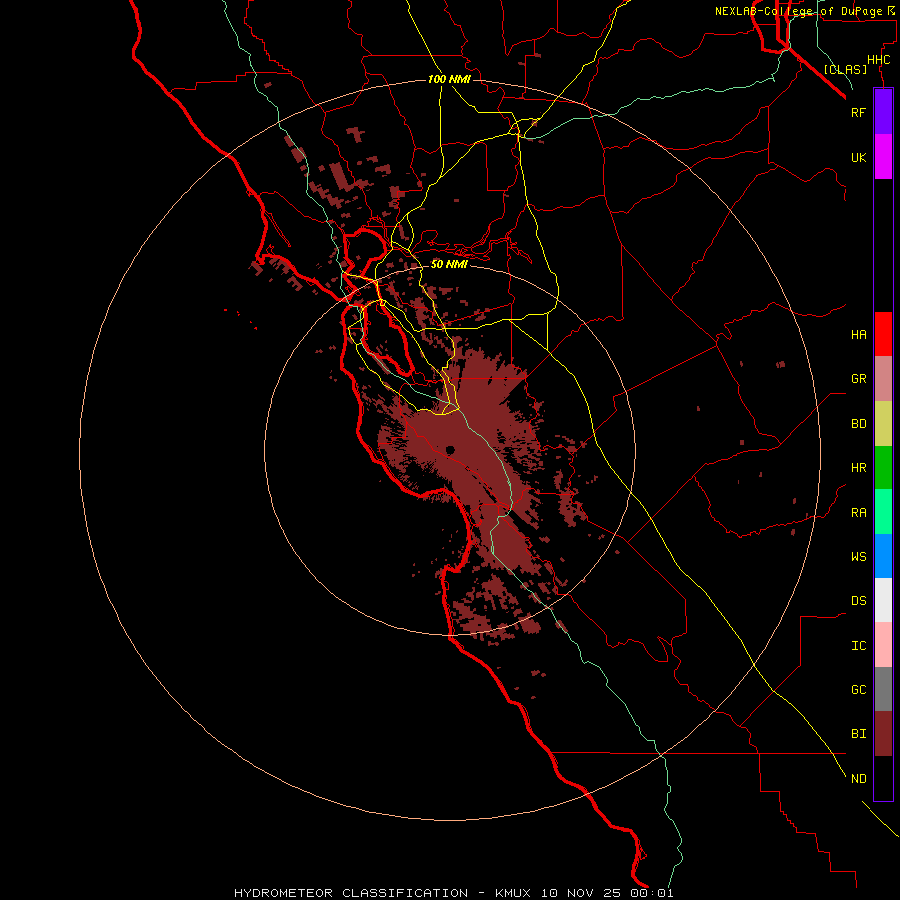Screen dimensions: 900x900
Task: Click the KMUX radar site identifier
Action: [x=515, y=893]
